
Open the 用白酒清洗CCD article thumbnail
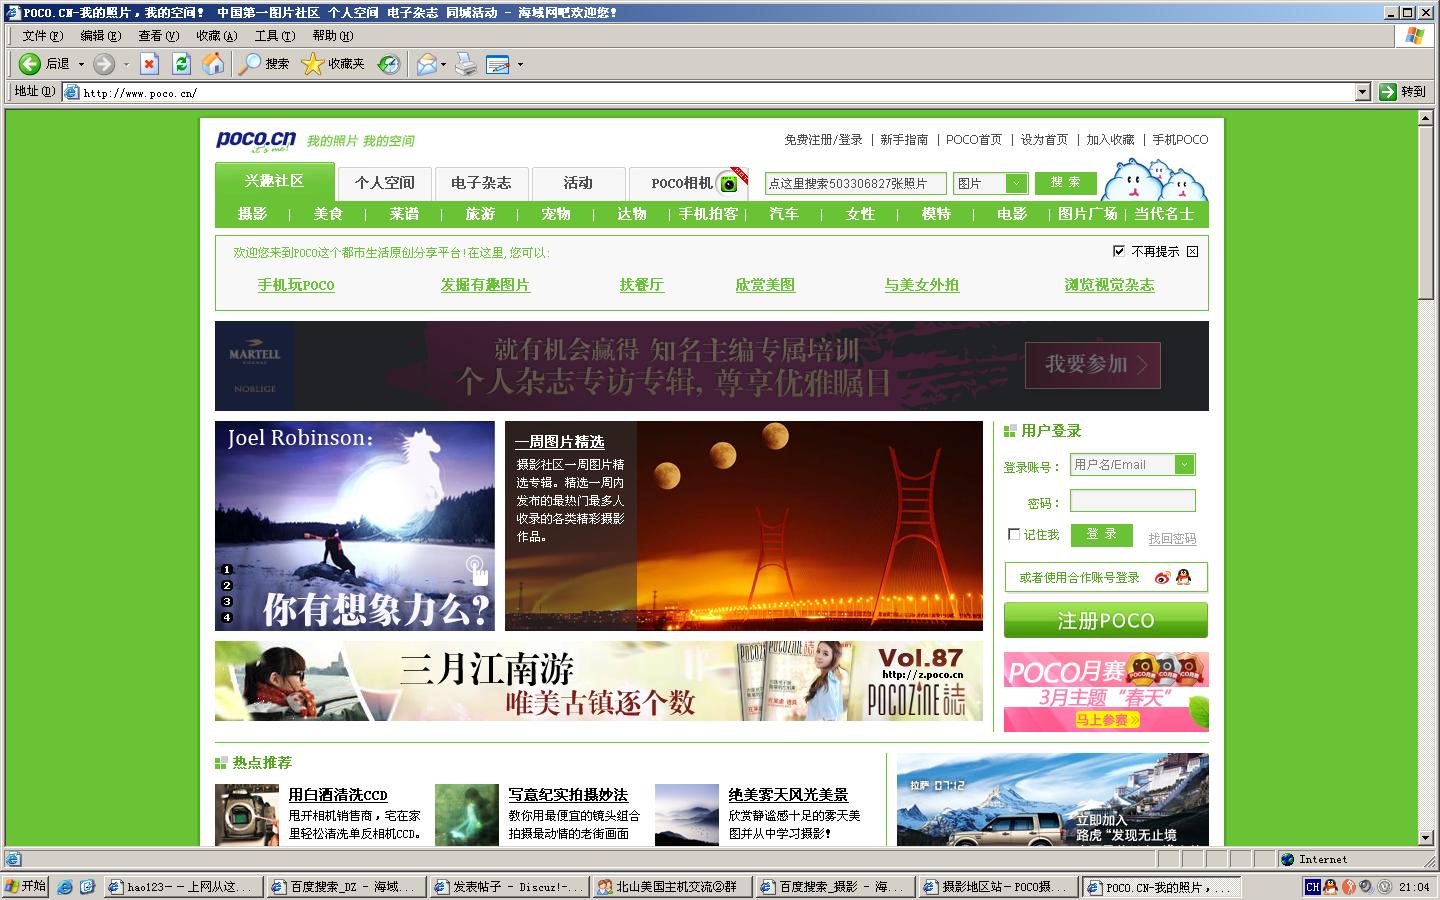[247, 815]
